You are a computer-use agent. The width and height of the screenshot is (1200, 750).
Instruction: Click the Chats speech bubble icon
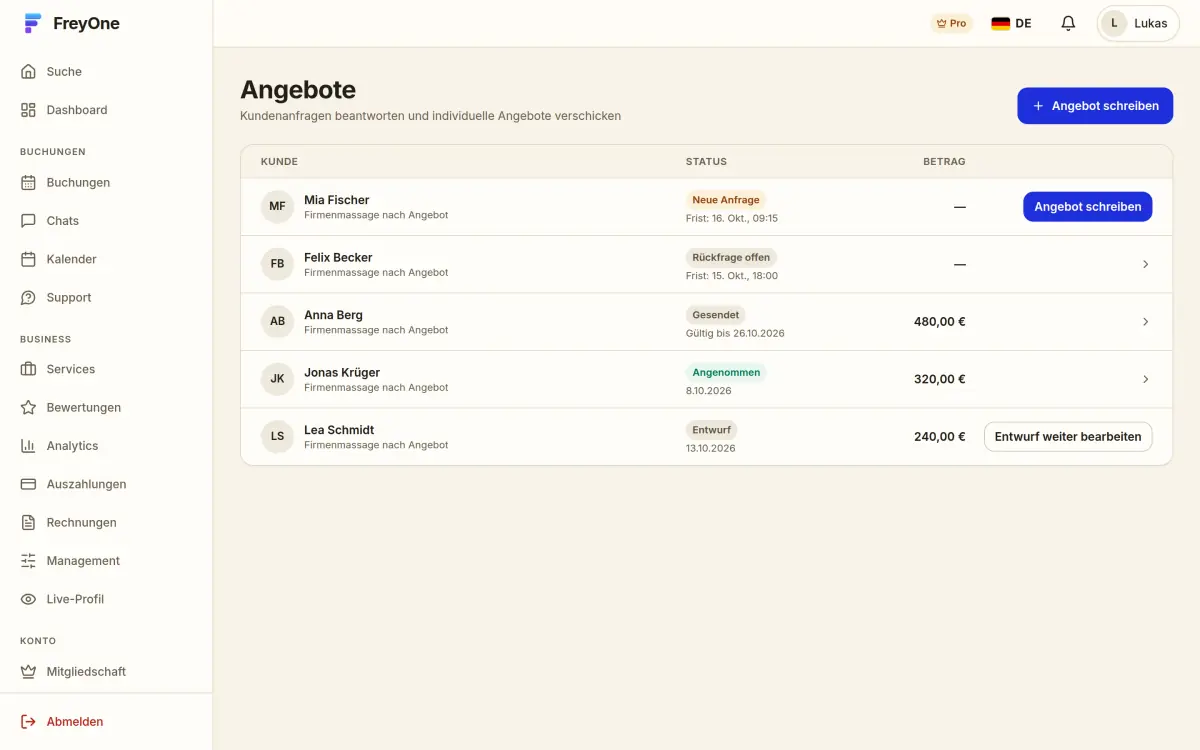(x=28, y=221)
